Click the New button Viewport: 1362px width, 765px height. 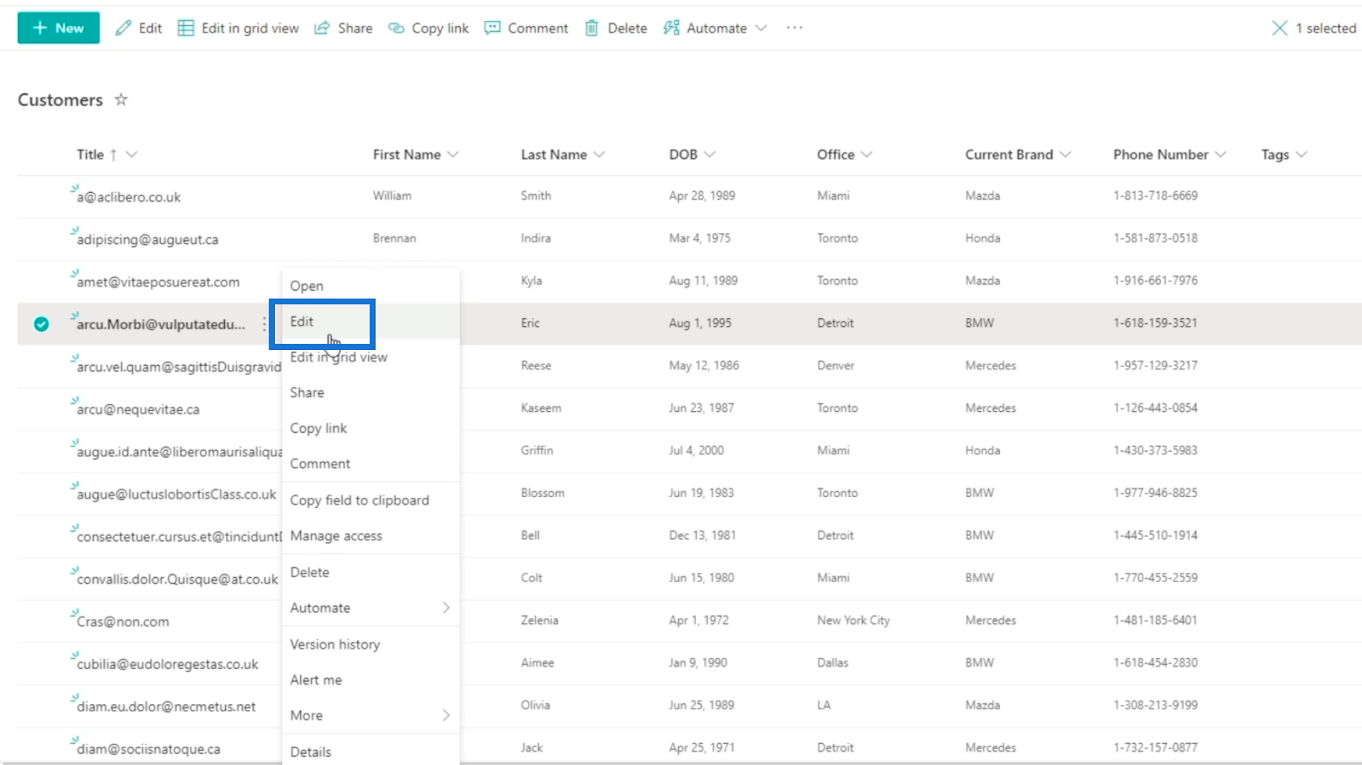58,28
